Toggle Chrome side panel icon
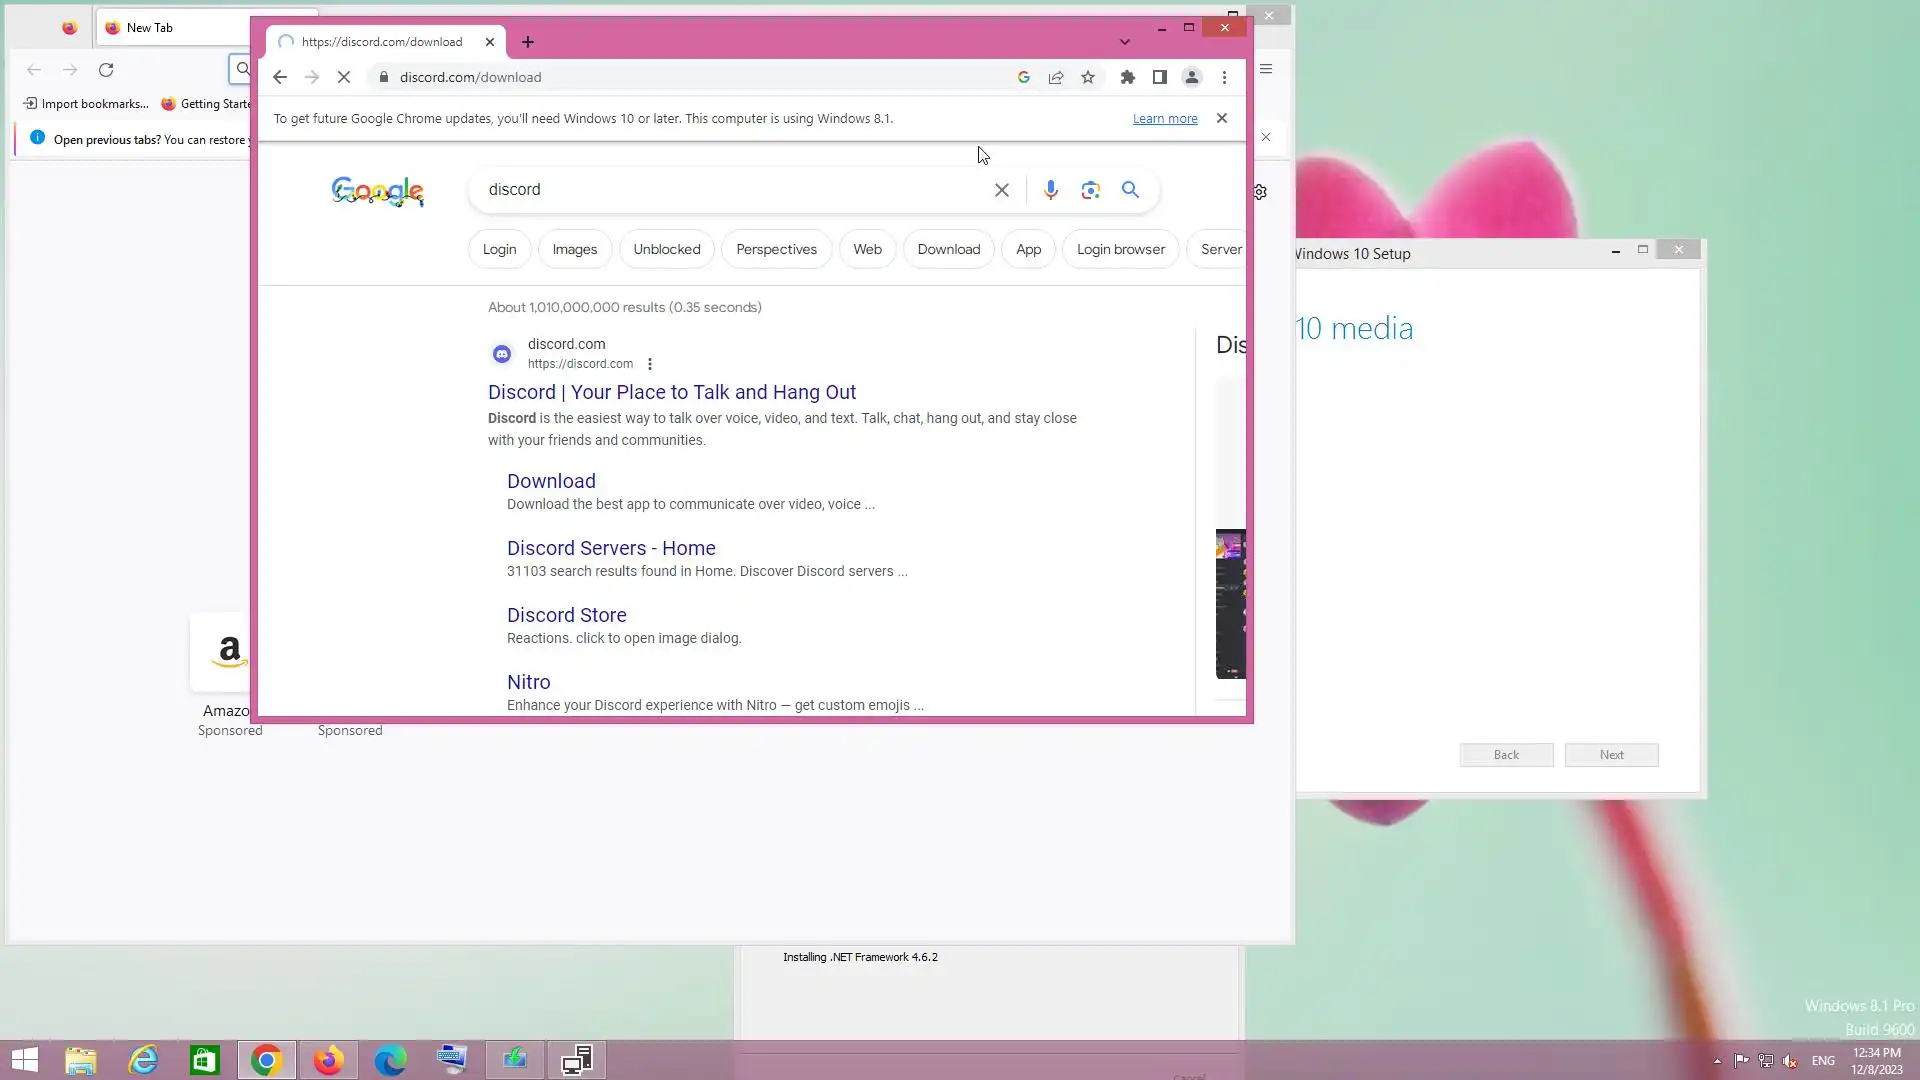The image size is (1920, 1080). (x=1160, y=77)
